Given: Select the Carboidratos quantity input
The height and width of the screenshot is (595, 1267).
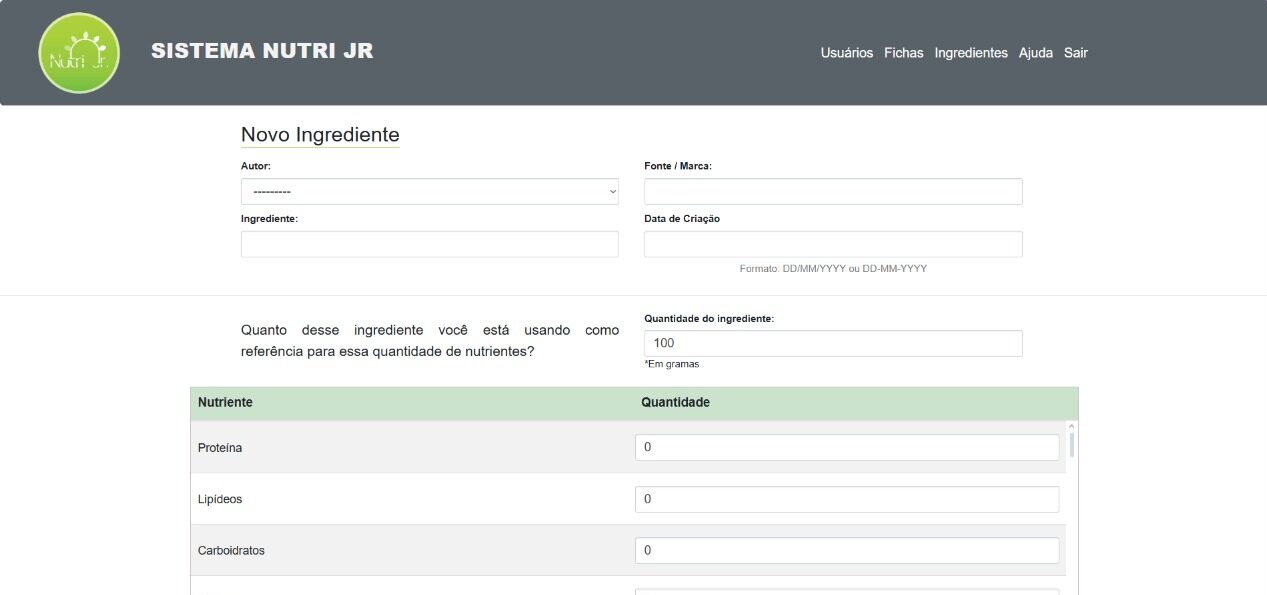Looking at the screenshot, I should [x=846, y=550].
